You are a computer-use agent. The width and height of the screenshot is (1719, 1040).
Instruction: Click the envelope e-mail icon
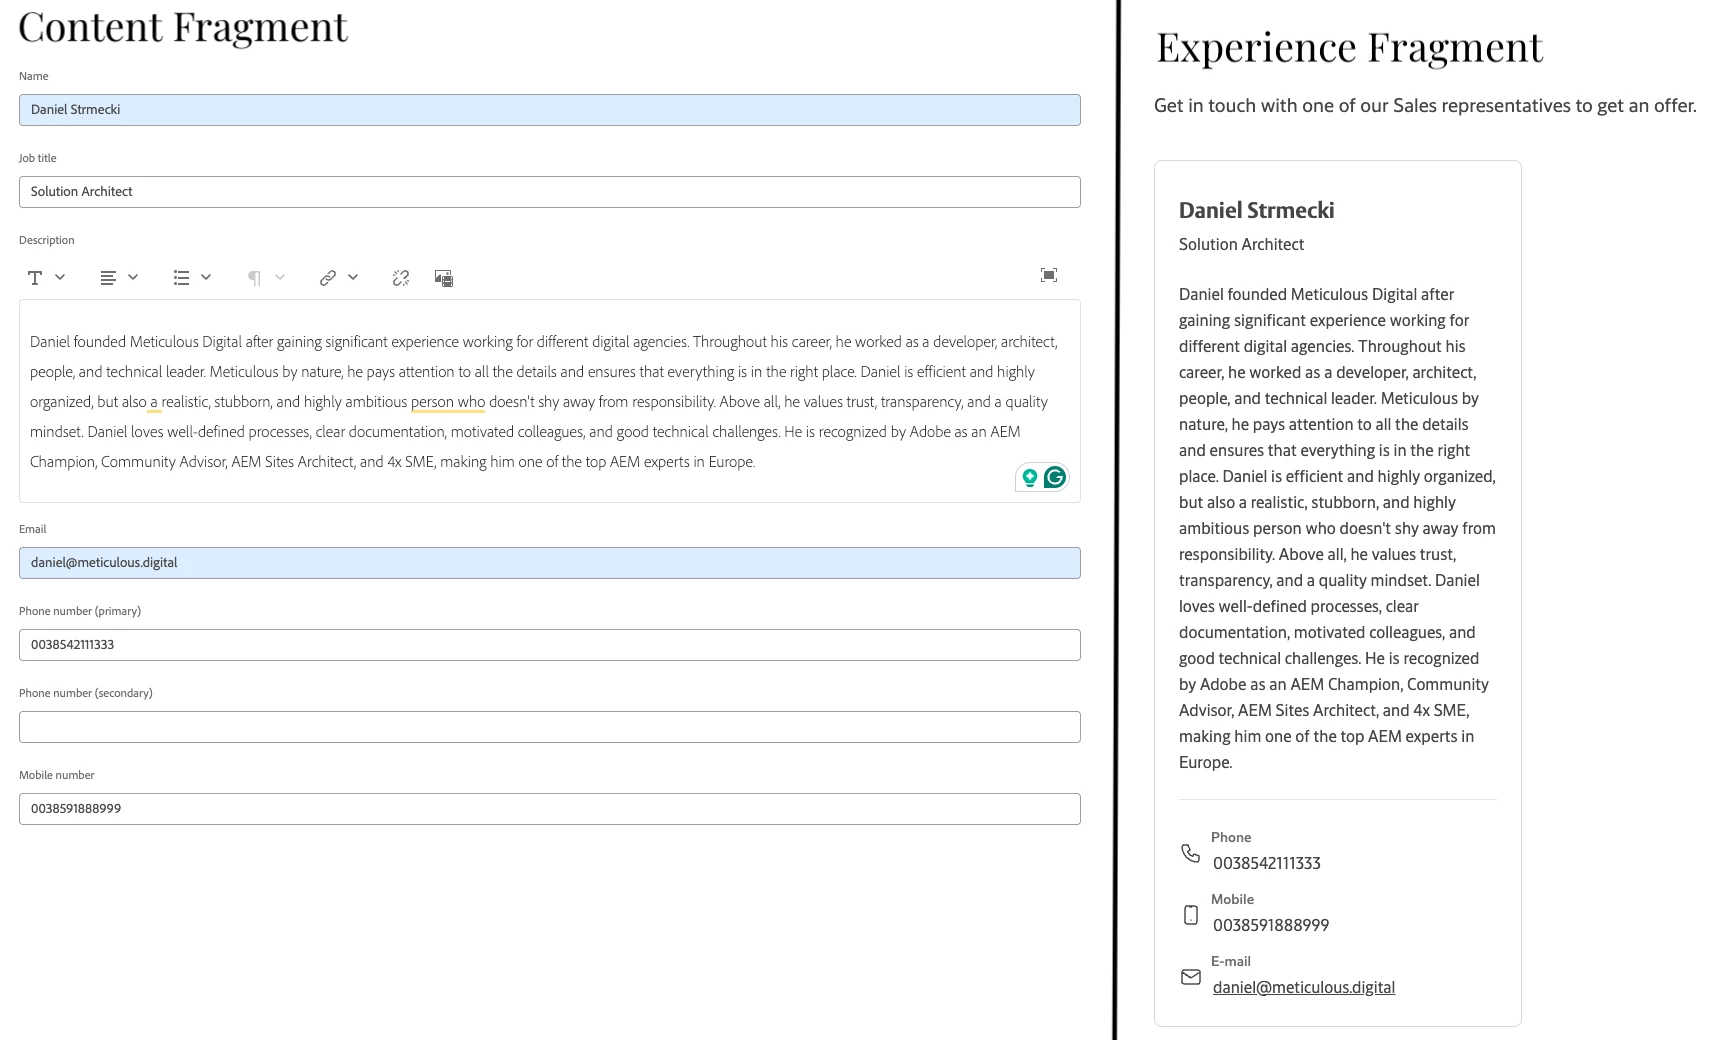[x=1190, y=977]
